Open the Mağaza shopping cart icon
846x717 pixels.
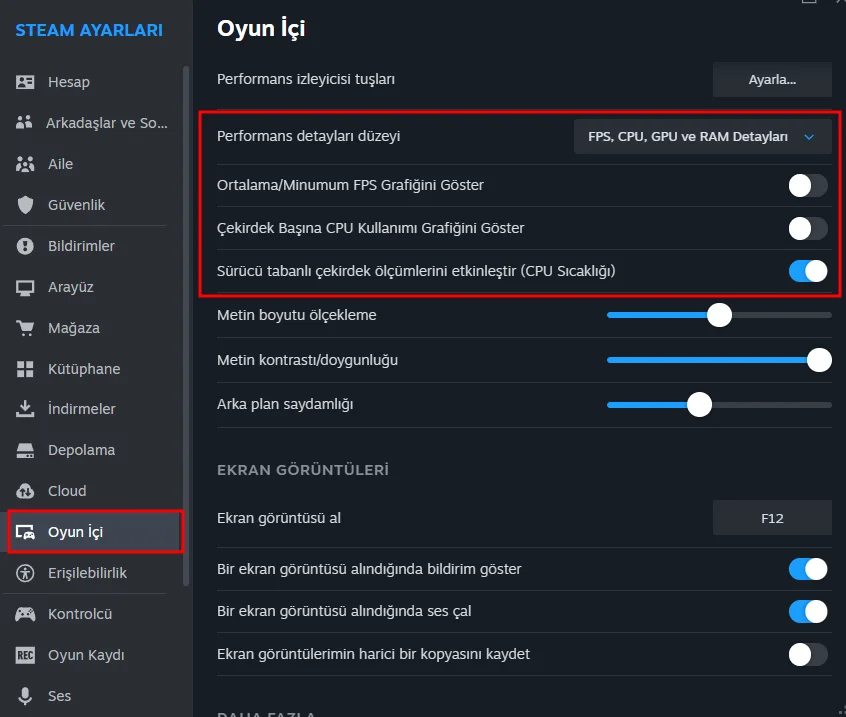point(26,328)
